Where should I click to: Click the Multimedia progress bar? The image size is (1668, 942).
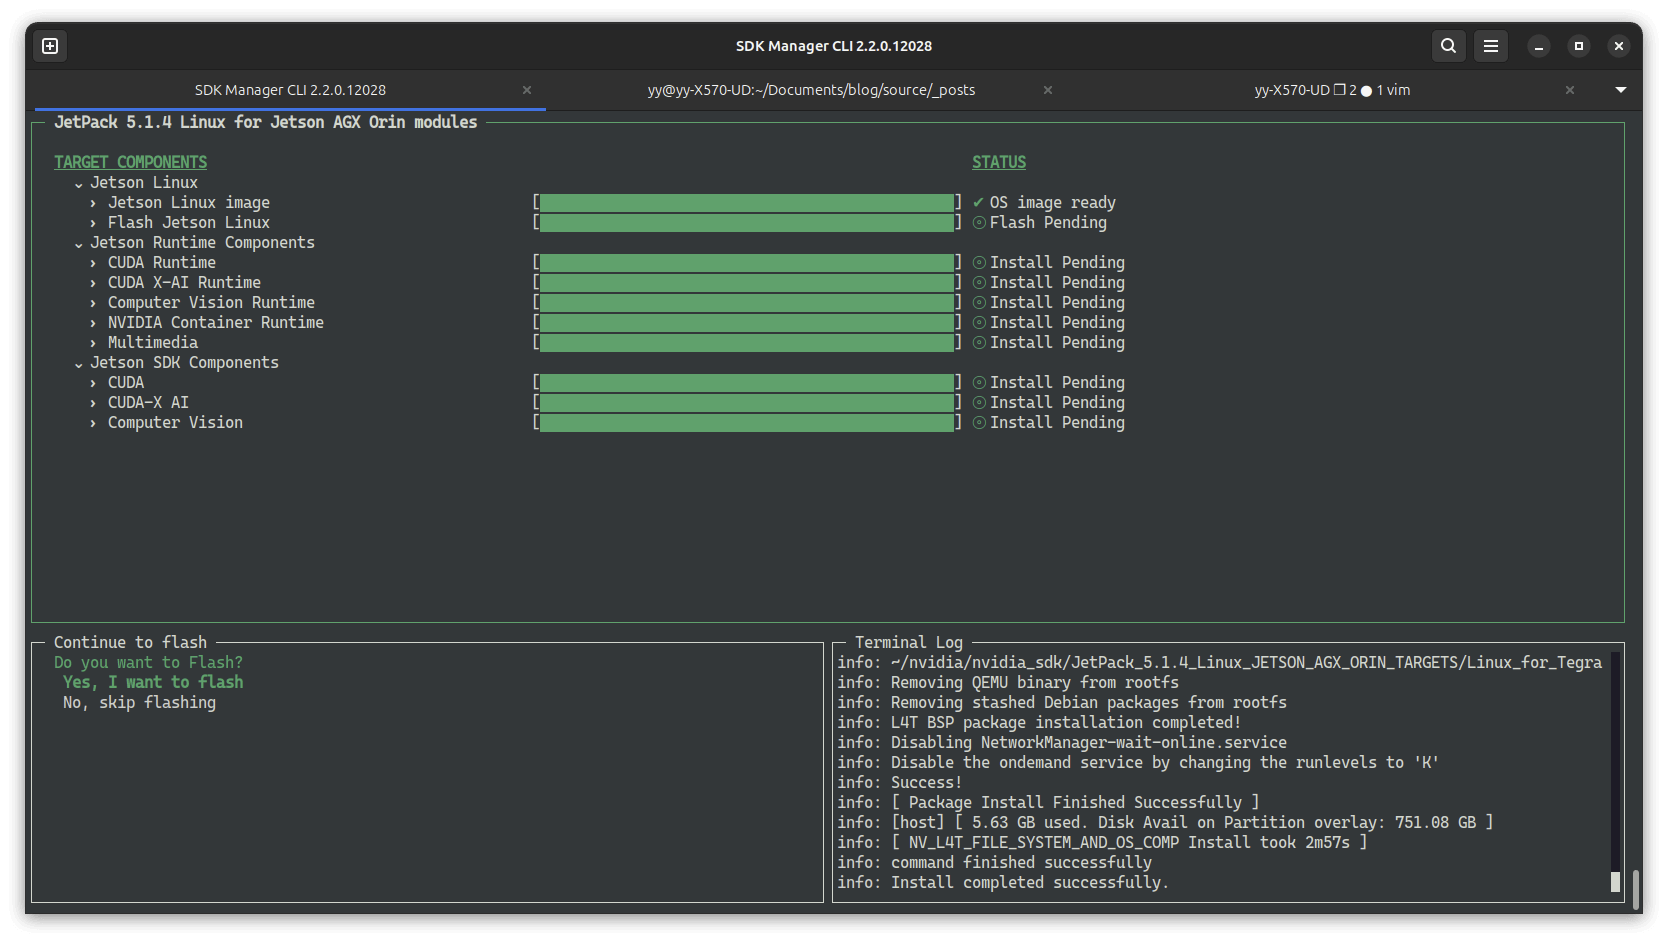747,343
